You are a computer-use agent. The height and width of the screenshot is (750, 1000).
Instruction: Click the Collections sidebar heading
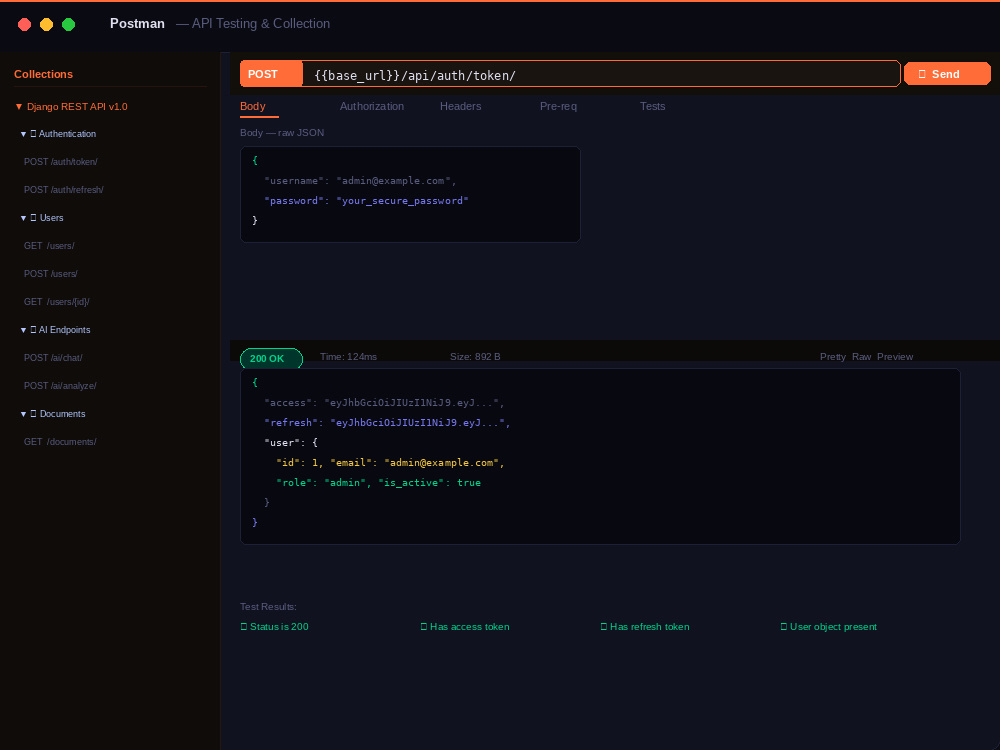pos(43,75)
